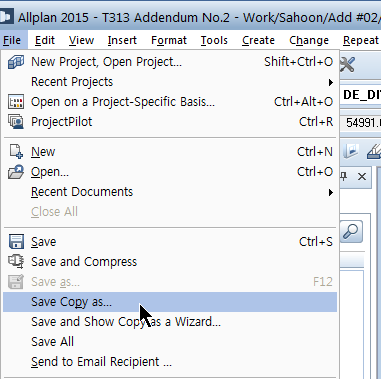Open the Format menu
The image size is (381, 379).
tap(169, 40)
